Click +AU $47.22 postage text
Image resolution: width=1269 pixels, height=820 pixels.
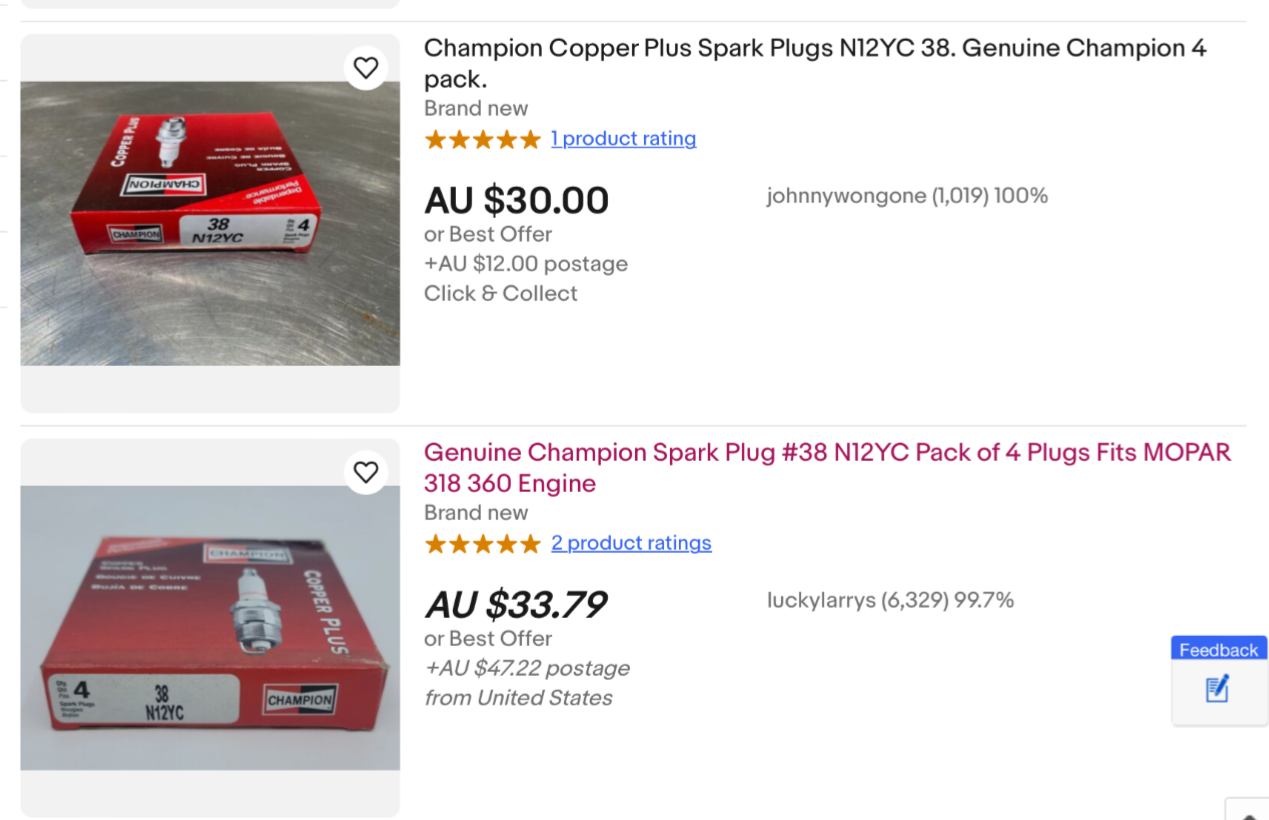coord(527,668)
